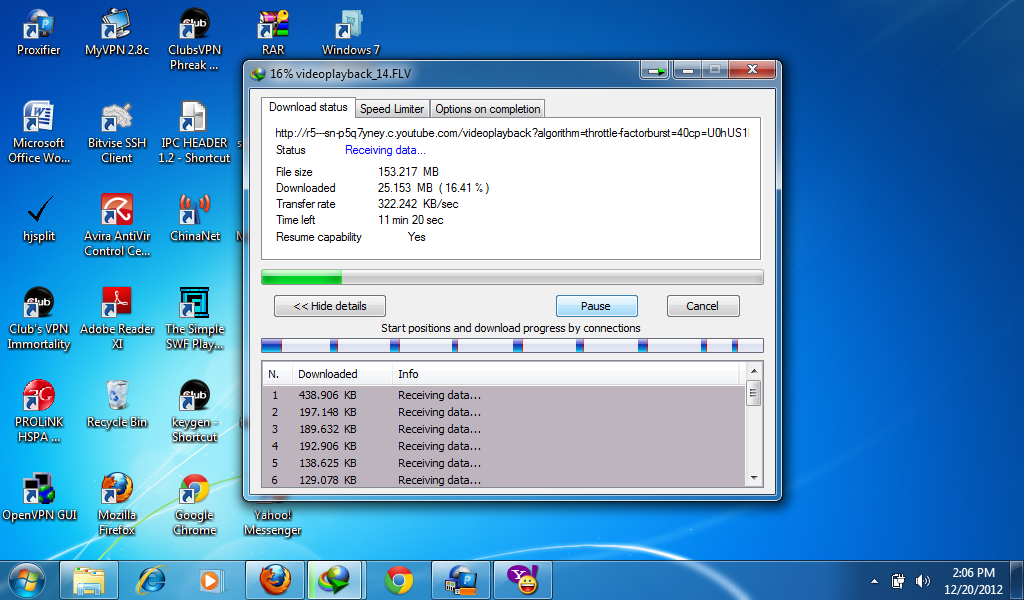Open Mozilla Firefox desktop shortcut
The height and width of the screenshot is (600, 1024).
coord(116,505)
